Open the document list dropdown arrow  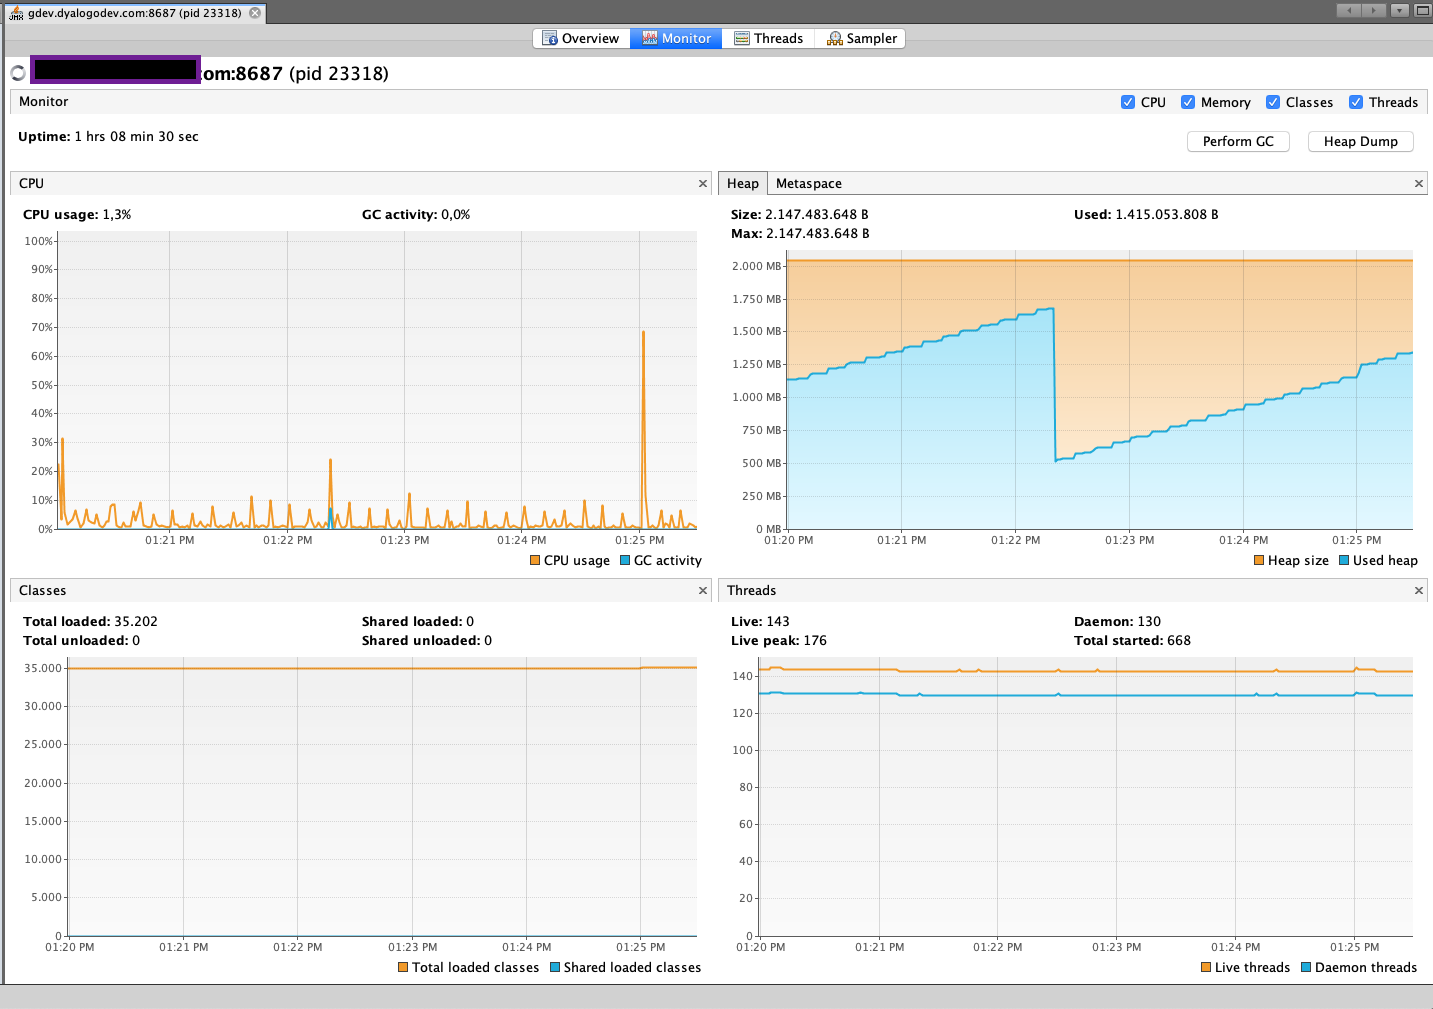(x=1400, y=10)
